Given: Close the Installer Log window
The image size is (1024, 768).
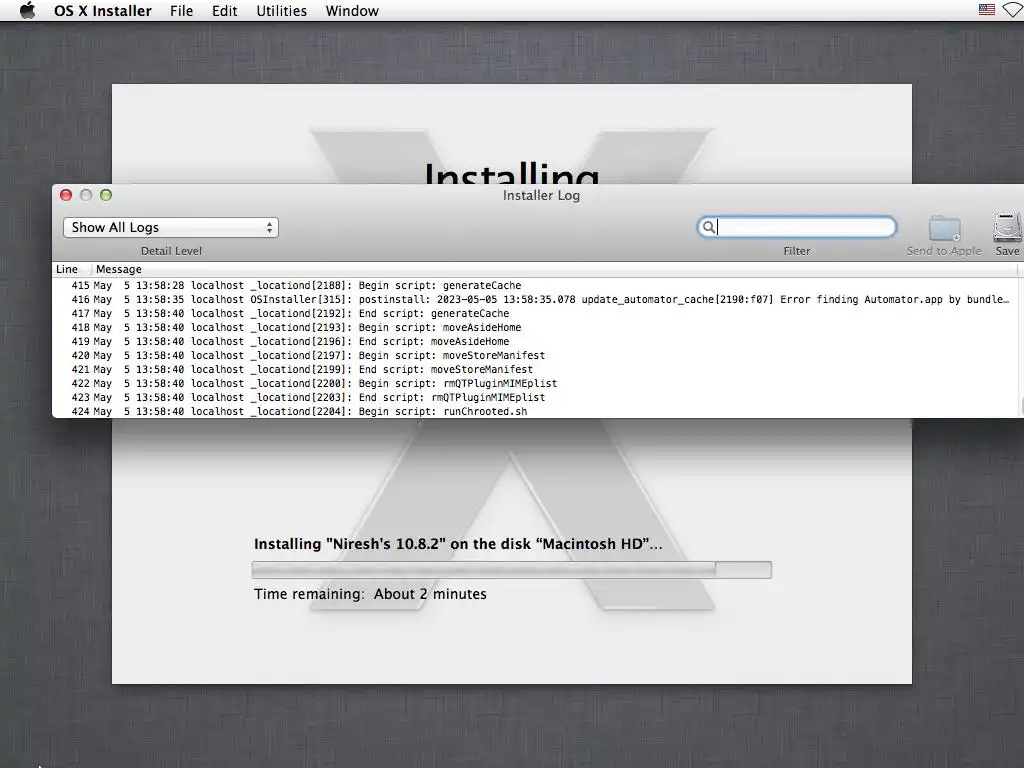Looking at the screenshot, I should 66,195.
